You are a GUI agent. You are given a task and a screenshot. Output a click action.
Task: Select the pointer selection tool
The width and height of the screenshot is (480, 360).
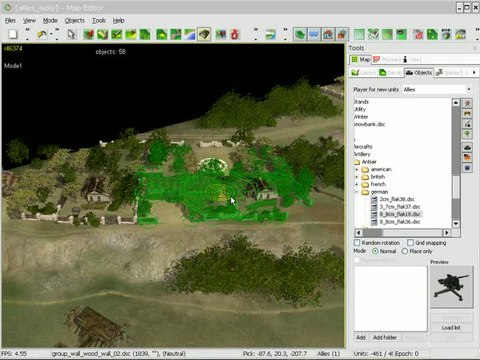pyautogui.click(x=71, y=34)
